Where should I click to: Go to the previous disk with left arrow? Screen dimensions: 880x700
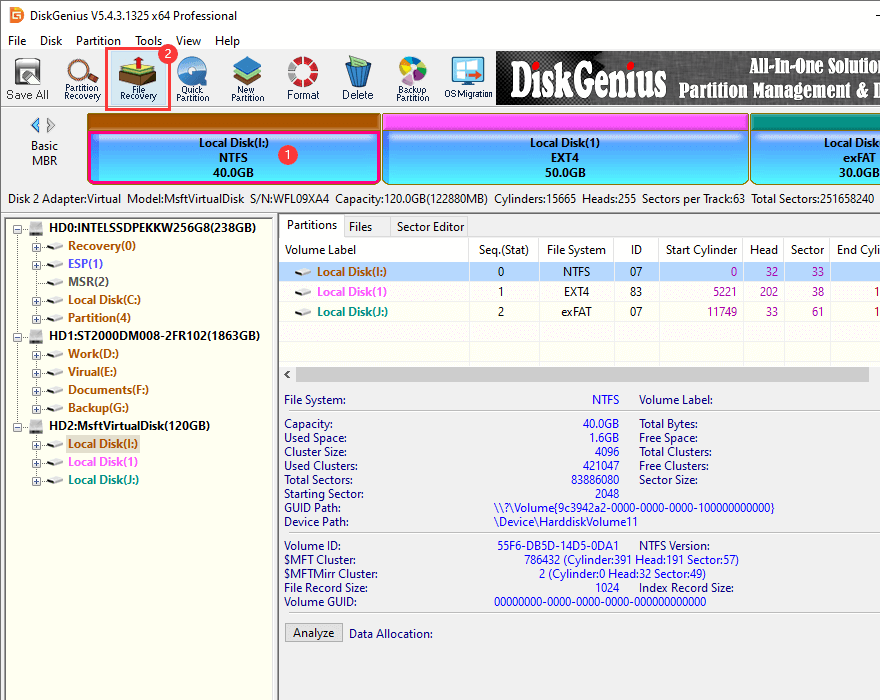pos(36,125)
